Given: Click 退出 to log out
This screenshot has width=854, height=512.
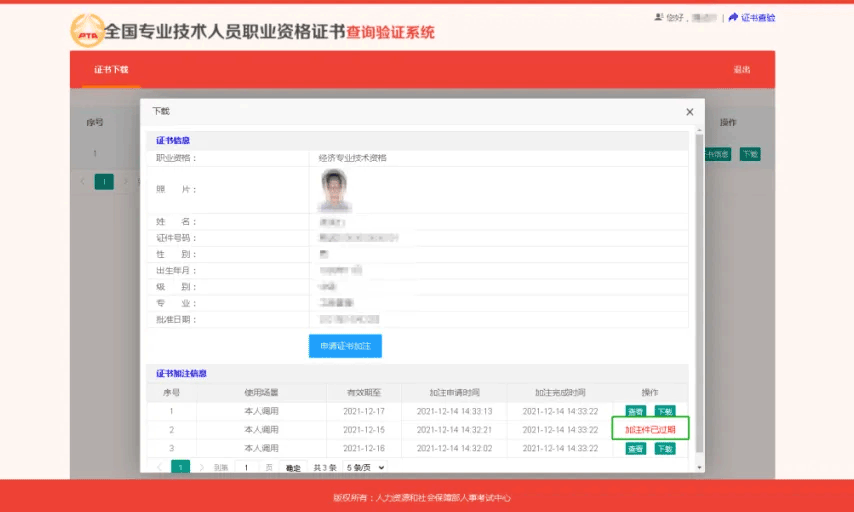Looking at the screenshot, I should [741, 70].
